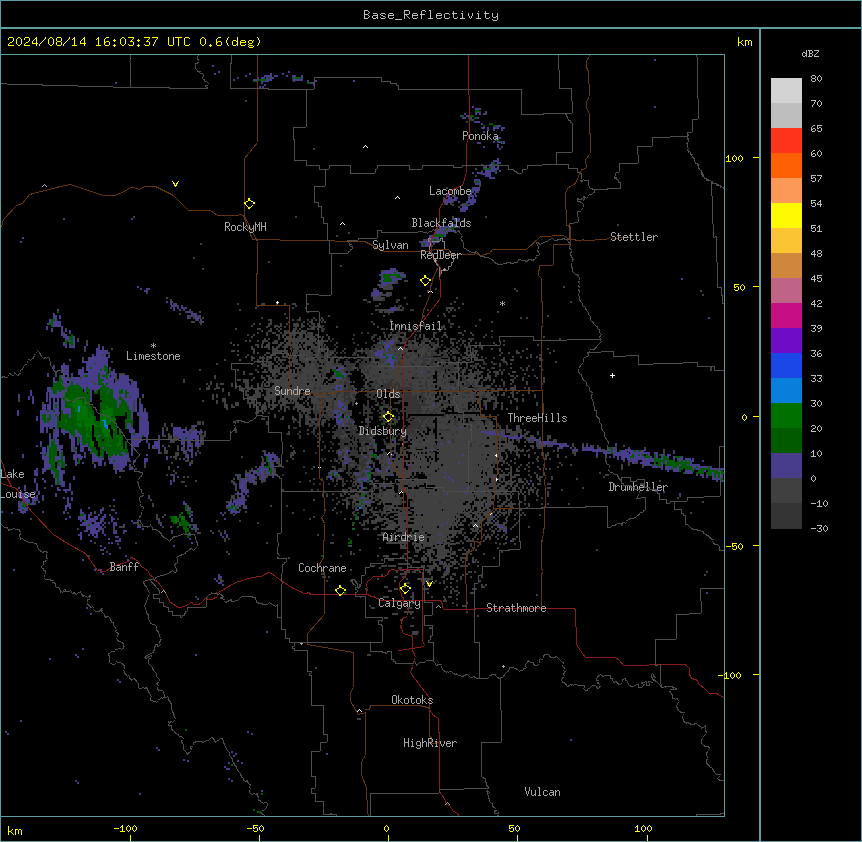The image size is (862, 842).
Task: Click the yellow diamond marker south of RedDeer
Action: coord(426,281)
